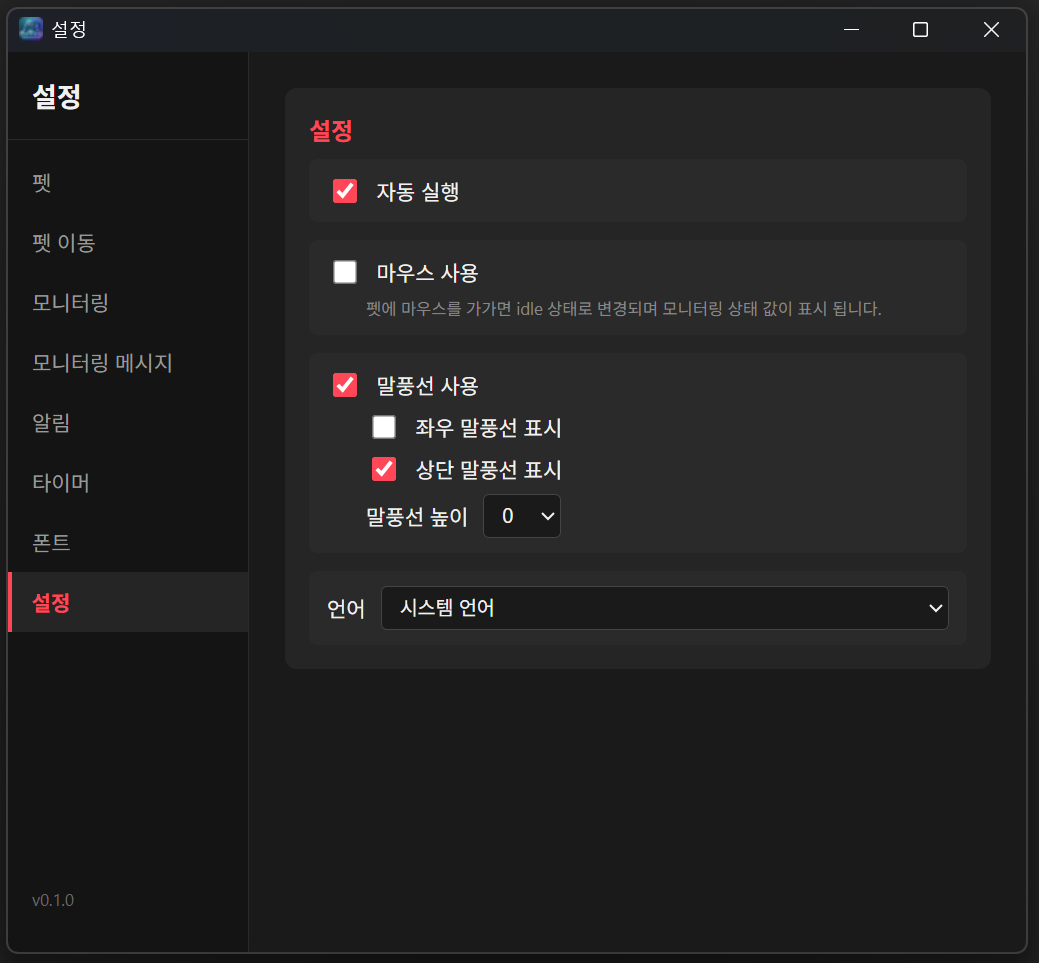Click the white 설정 sidebar header
This screenshot has width=1039, height=963.
[57, 97]
